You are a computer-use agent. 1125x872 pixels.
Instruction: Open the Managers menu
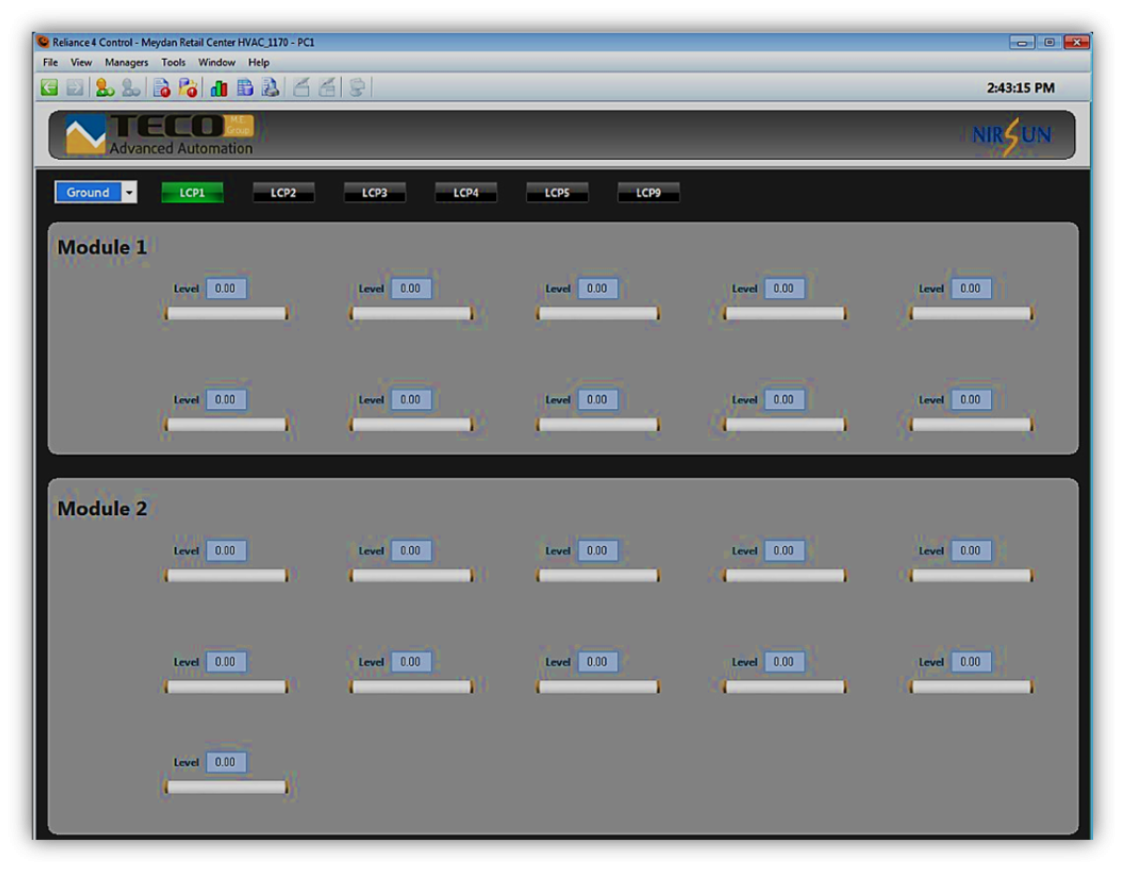pyautogui.click(x=126, y=62)
